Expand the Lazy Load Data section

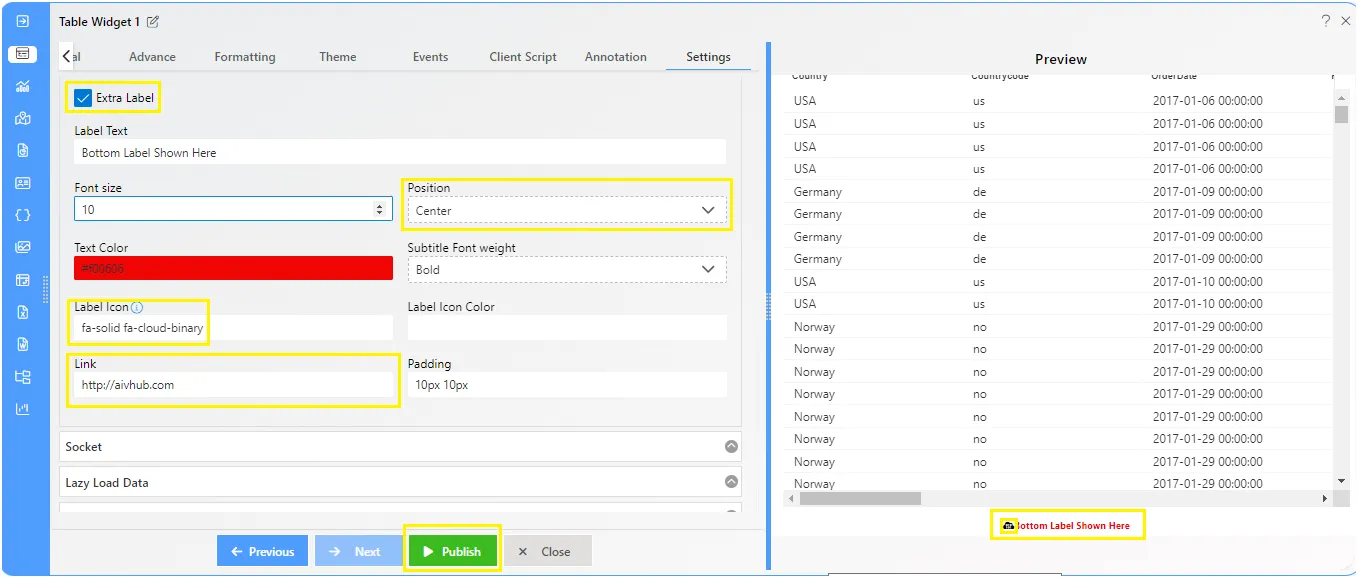point(400,482)
